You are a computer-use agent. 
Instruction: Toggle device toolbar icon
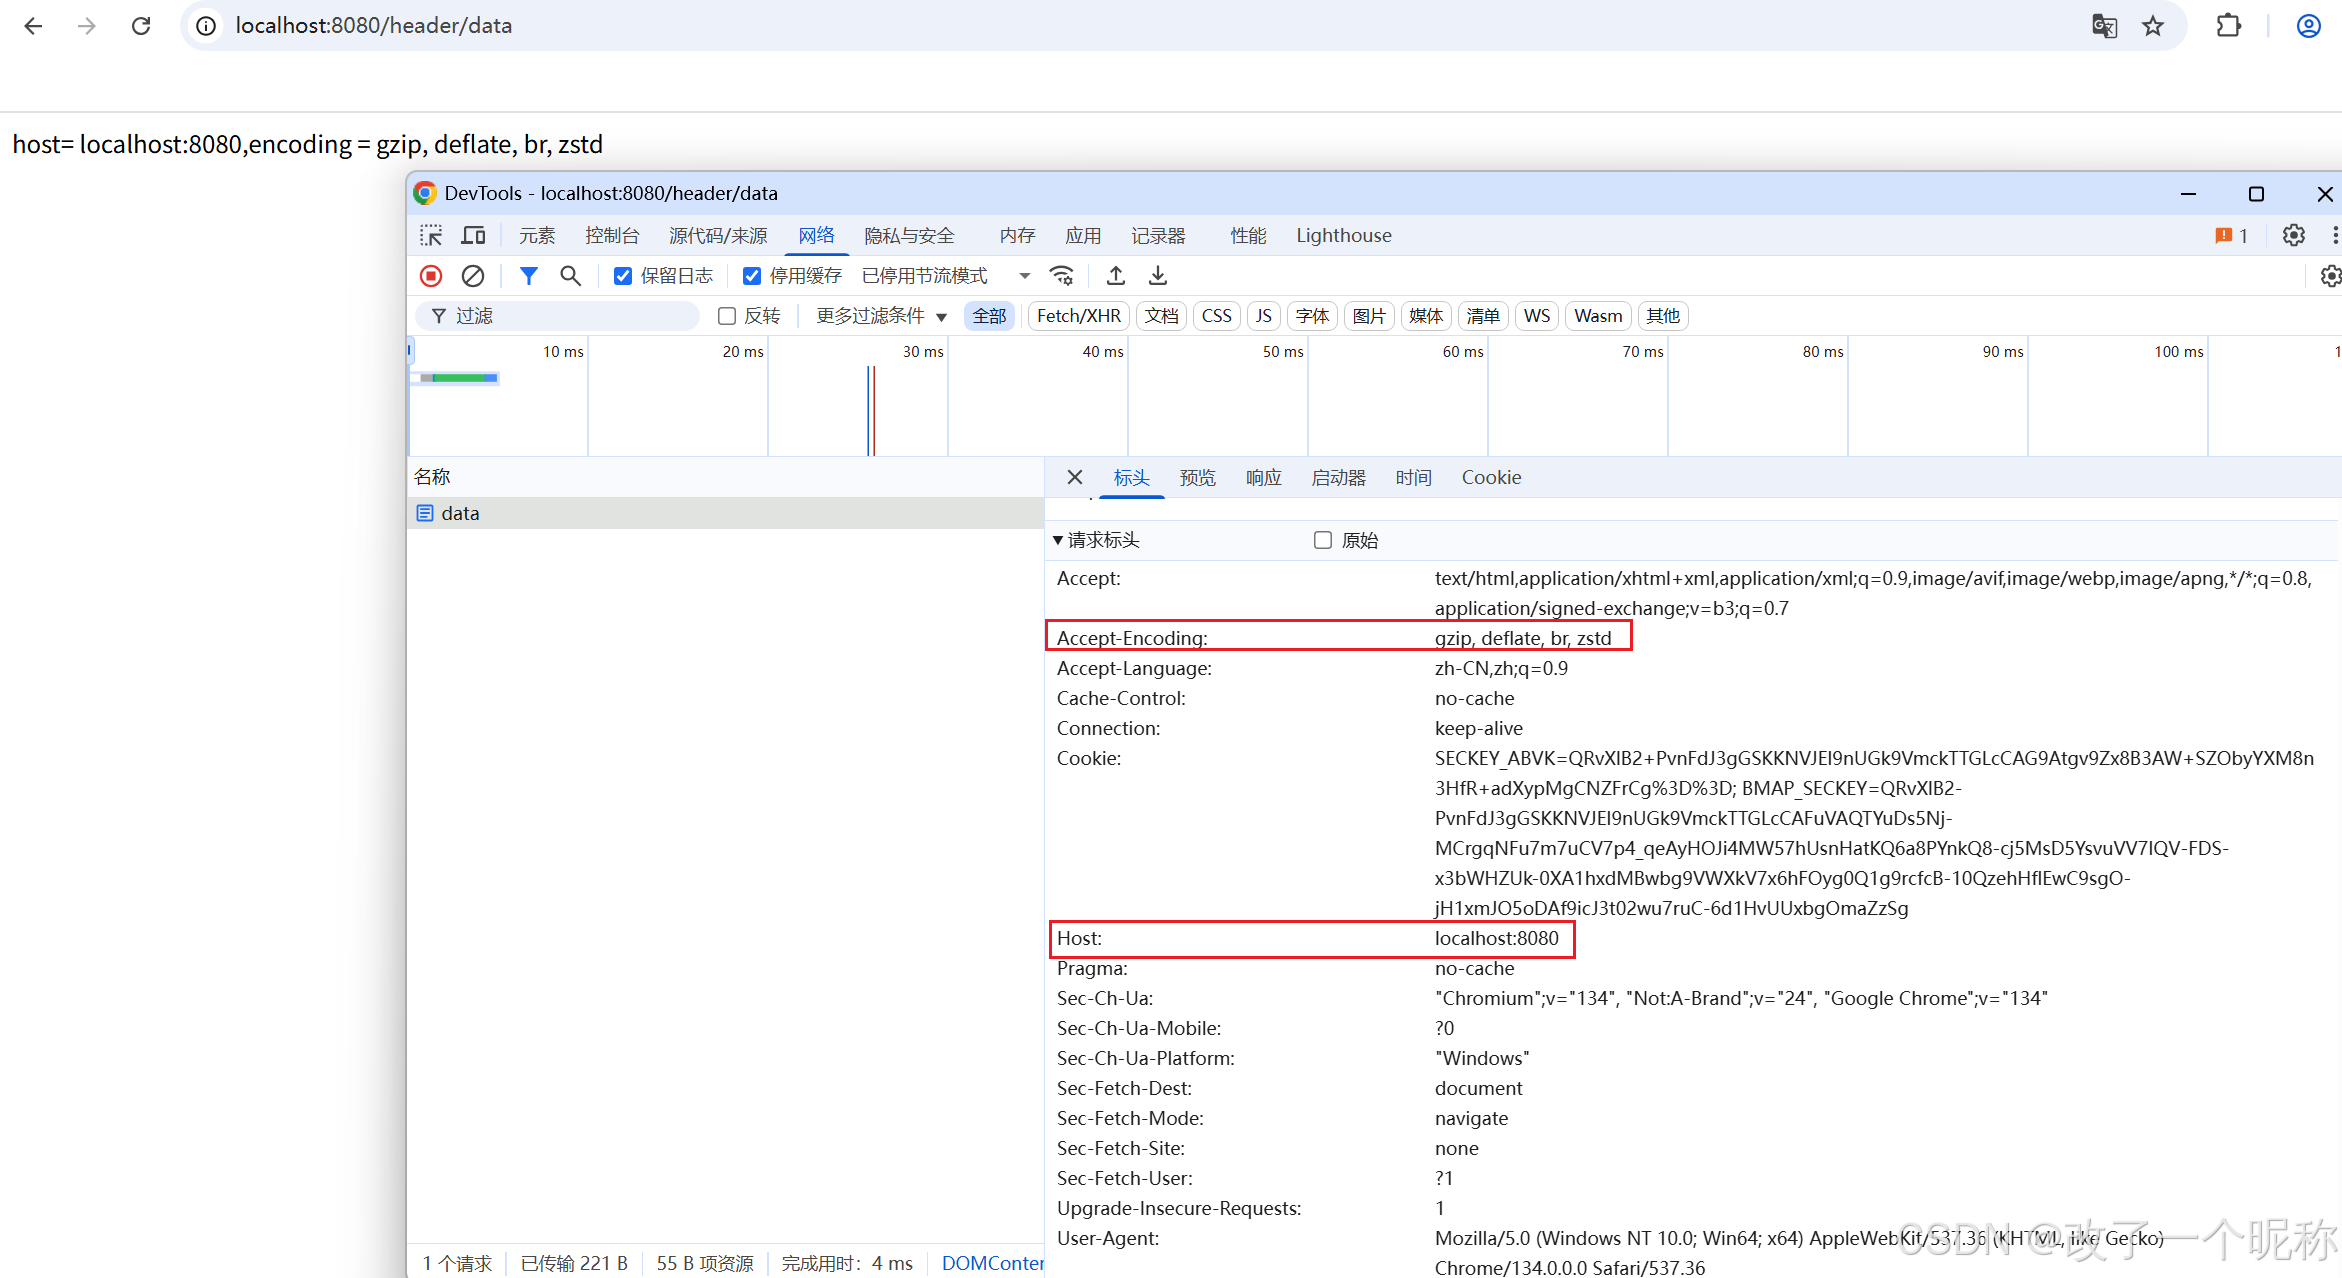pos(473,235)
